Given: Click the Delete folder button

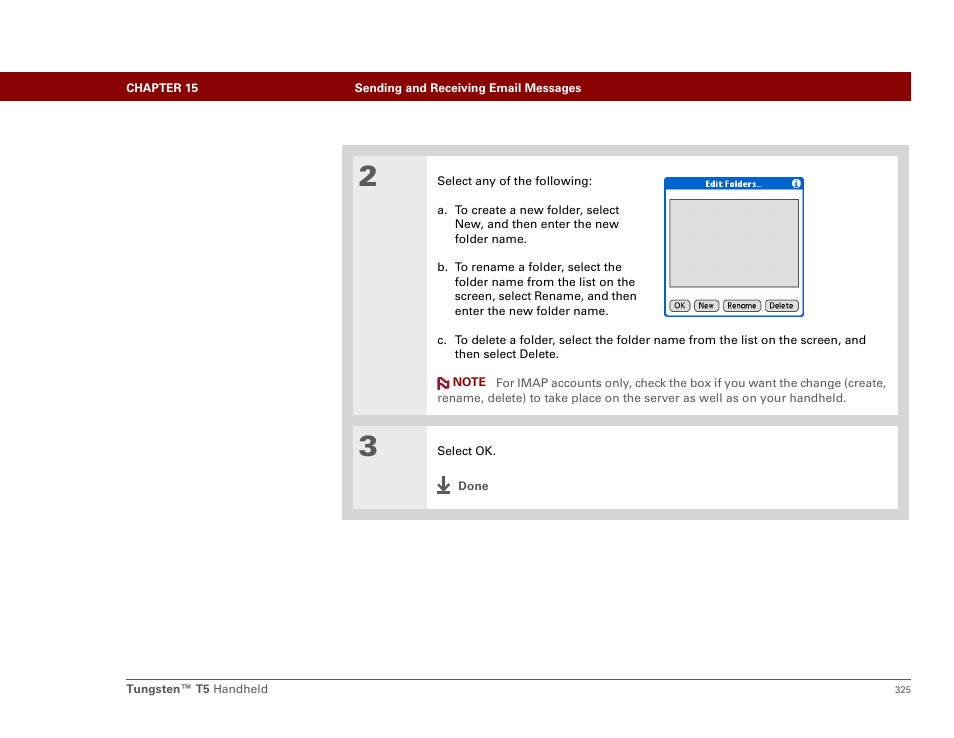Looking at the screenshot, I should pyautogui.click(x=781, y=305).
